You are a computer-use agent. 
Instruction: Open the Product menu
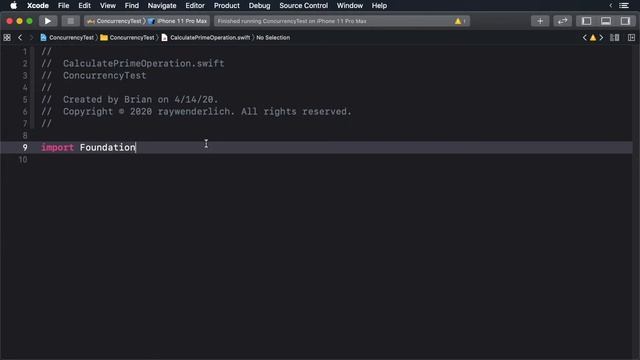click(x=227, y=6)
